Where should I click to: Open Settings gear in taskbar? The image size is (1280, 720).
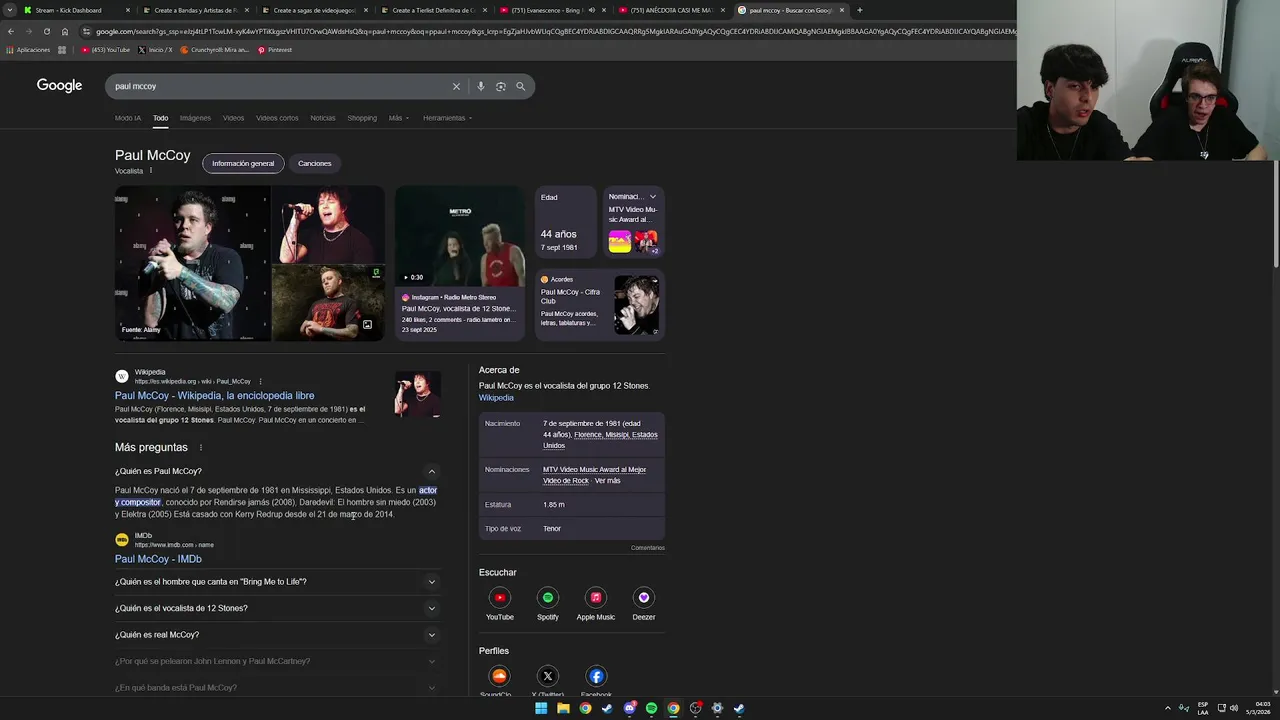click(717, 708)
